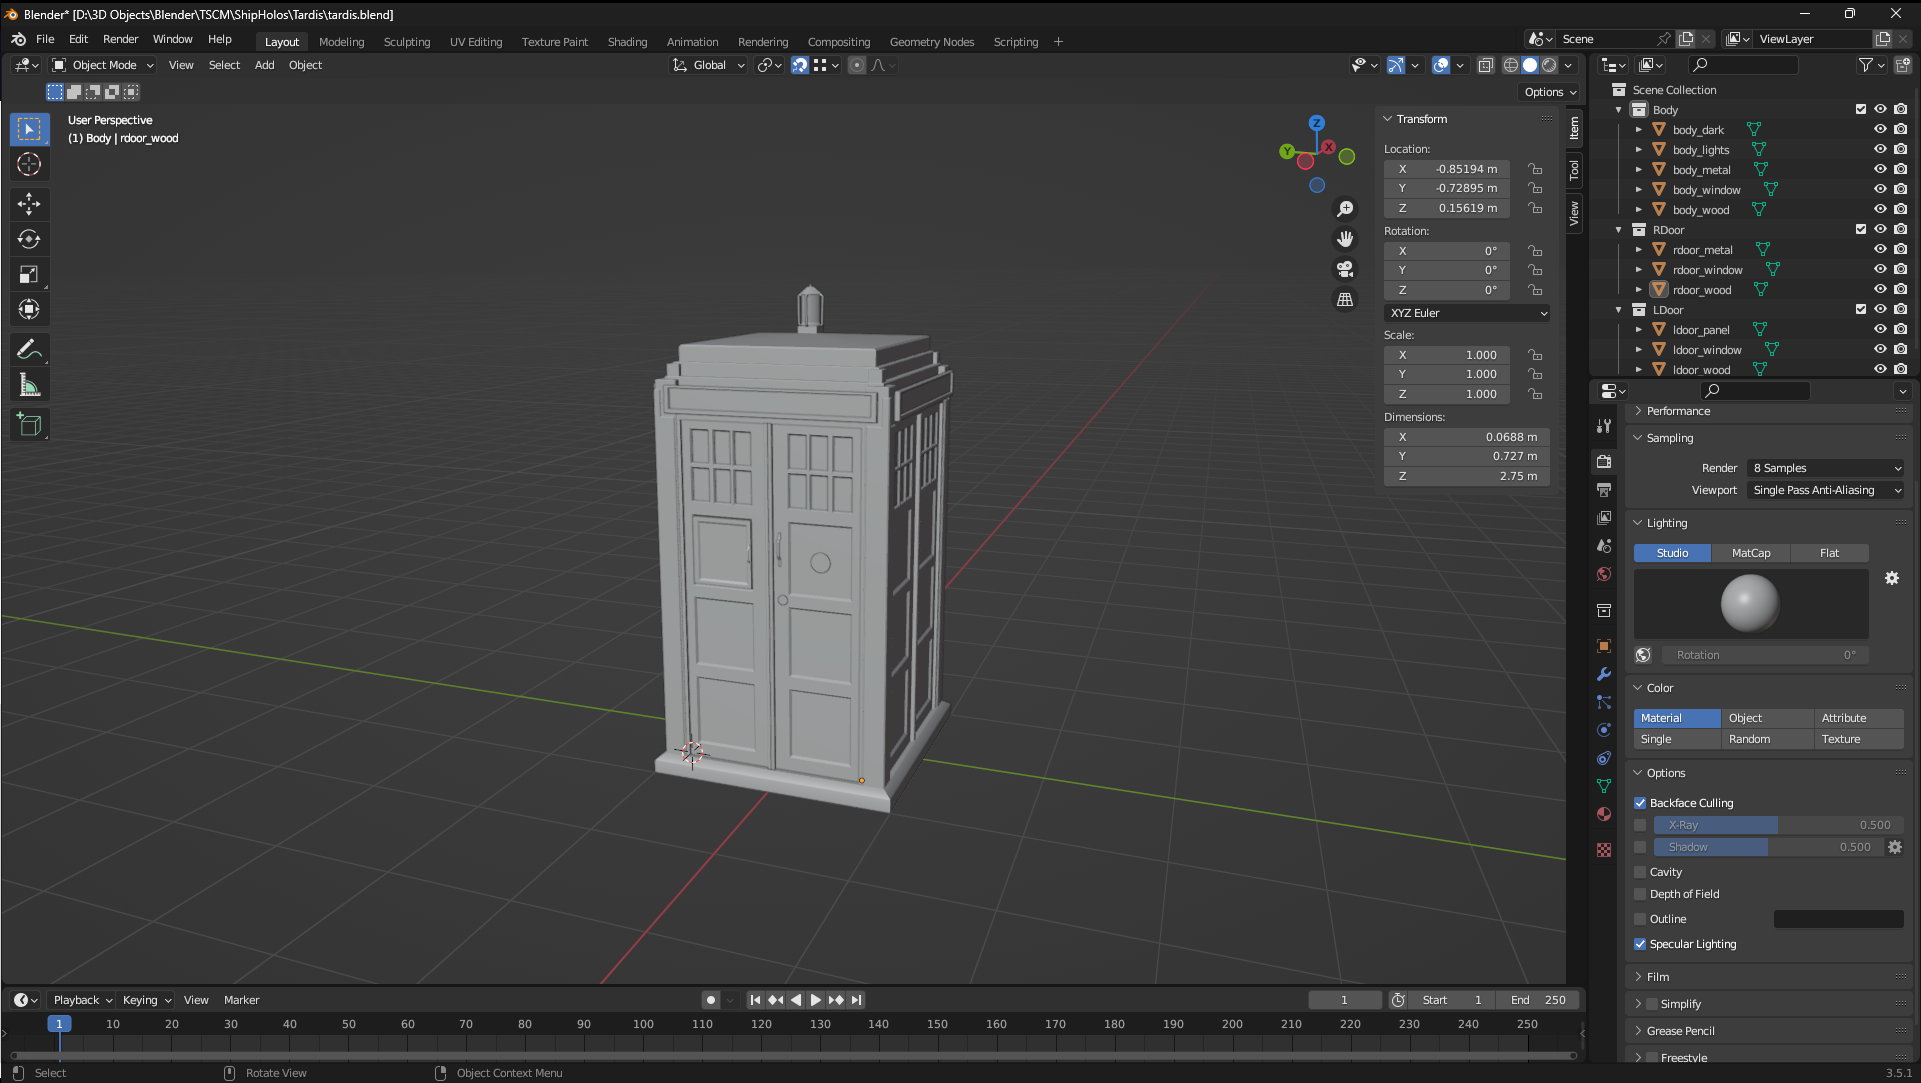Image resolution: width=1921 pixels, height=1083 pixels.
Task: Click the Lighting settings gear icon
Action: pos(1892,578)
